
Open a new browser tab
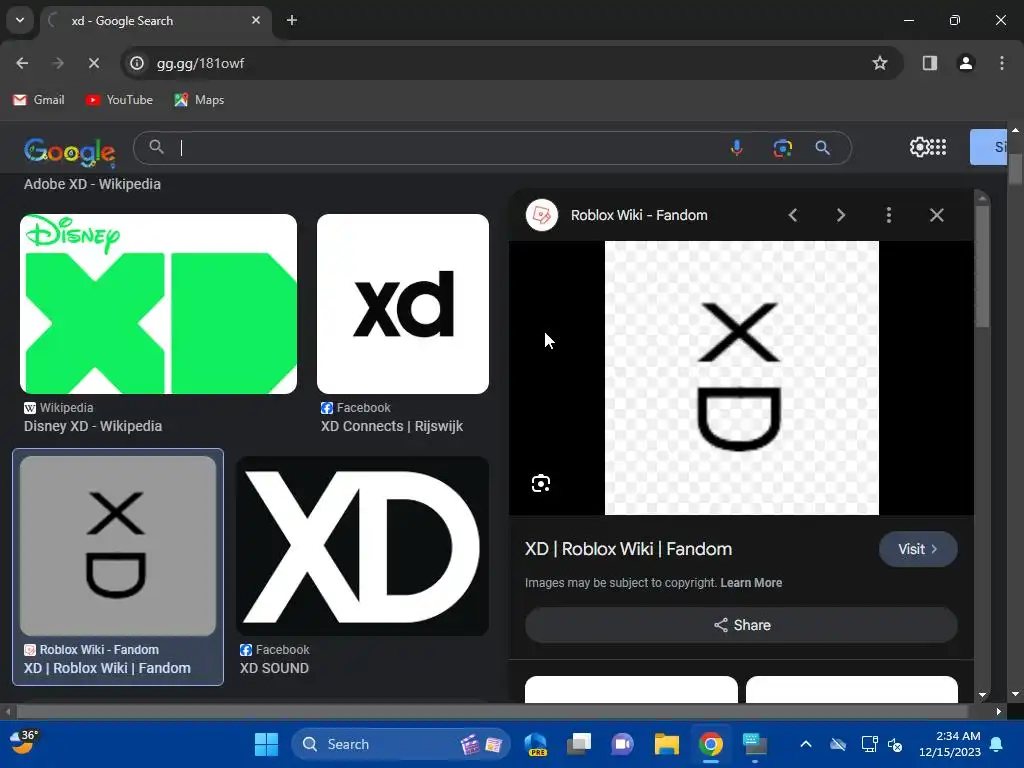click(x=292, y=20)
